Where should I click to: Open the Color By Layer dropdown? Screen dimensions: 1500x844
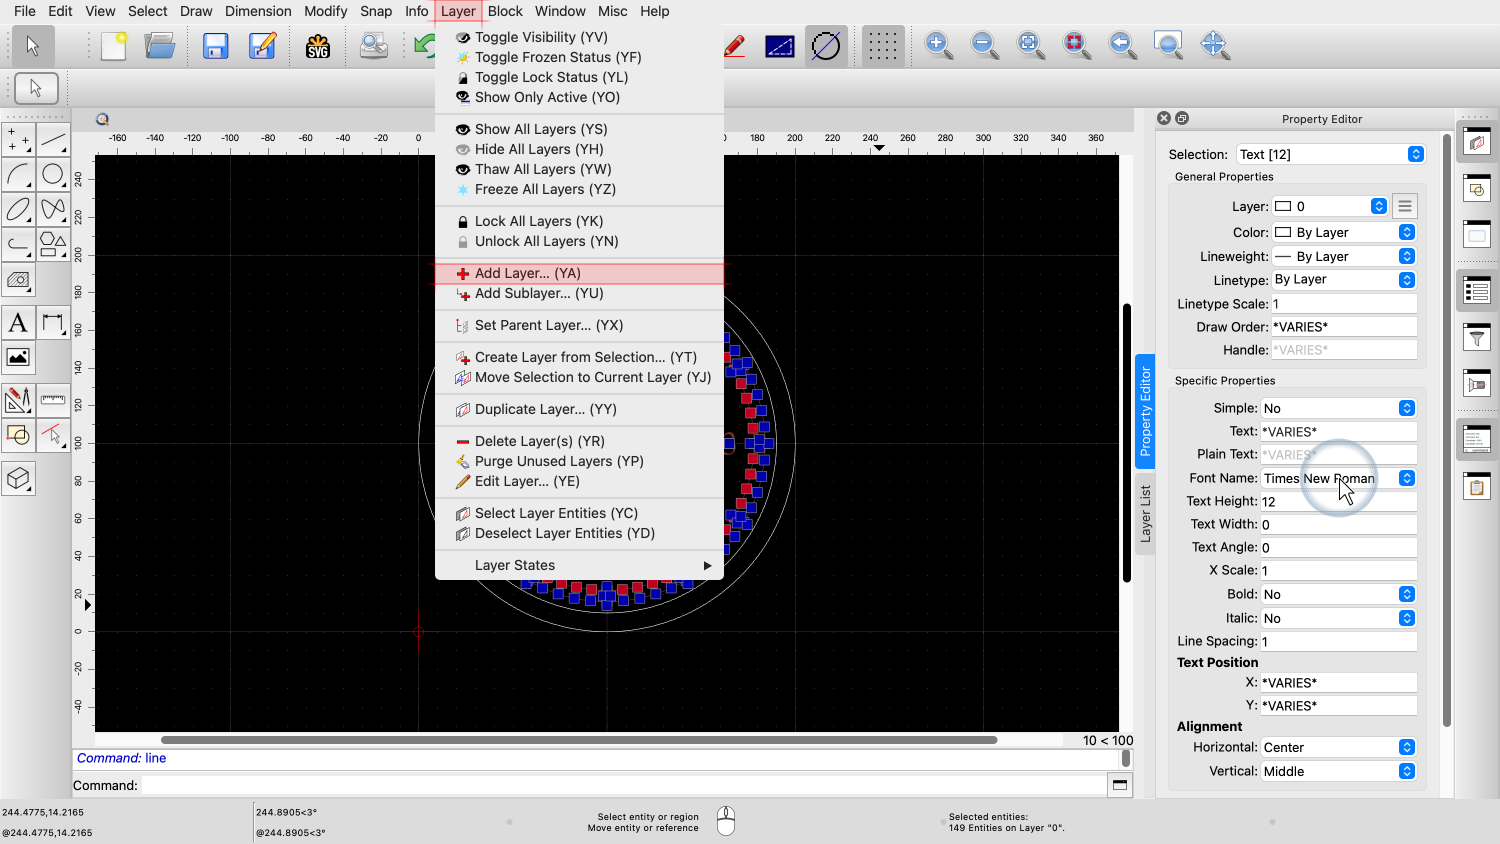(1344, 232)
